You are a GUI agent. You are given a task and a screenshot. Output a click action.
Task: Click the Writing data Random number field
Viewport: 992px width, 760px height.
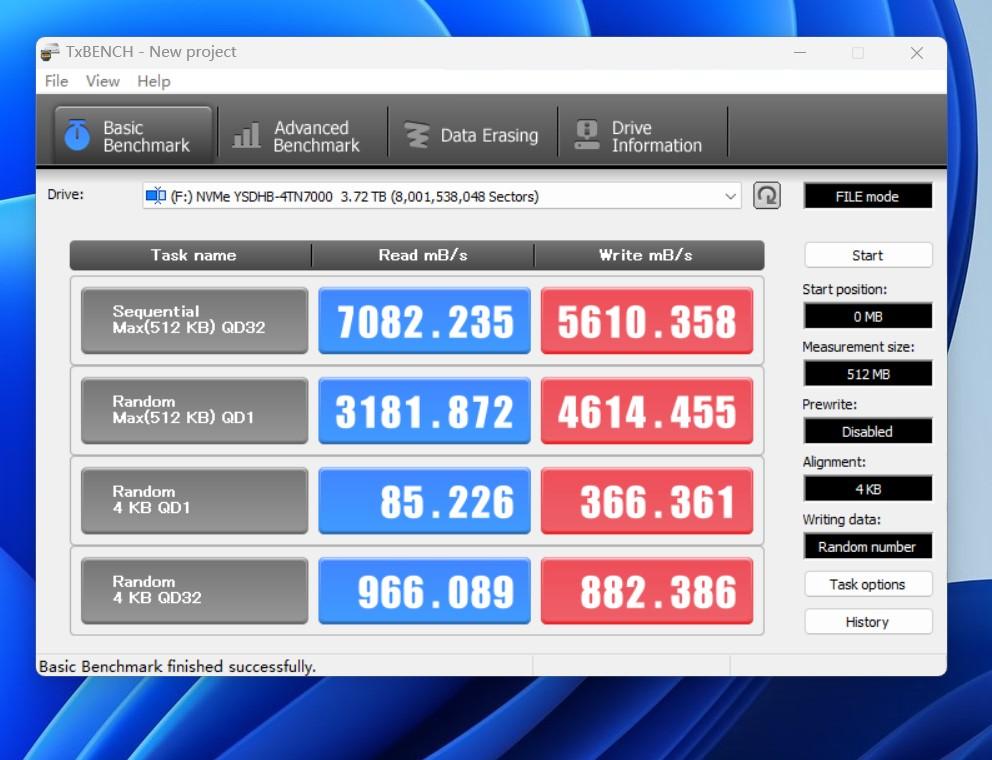(x=867, y=547)
